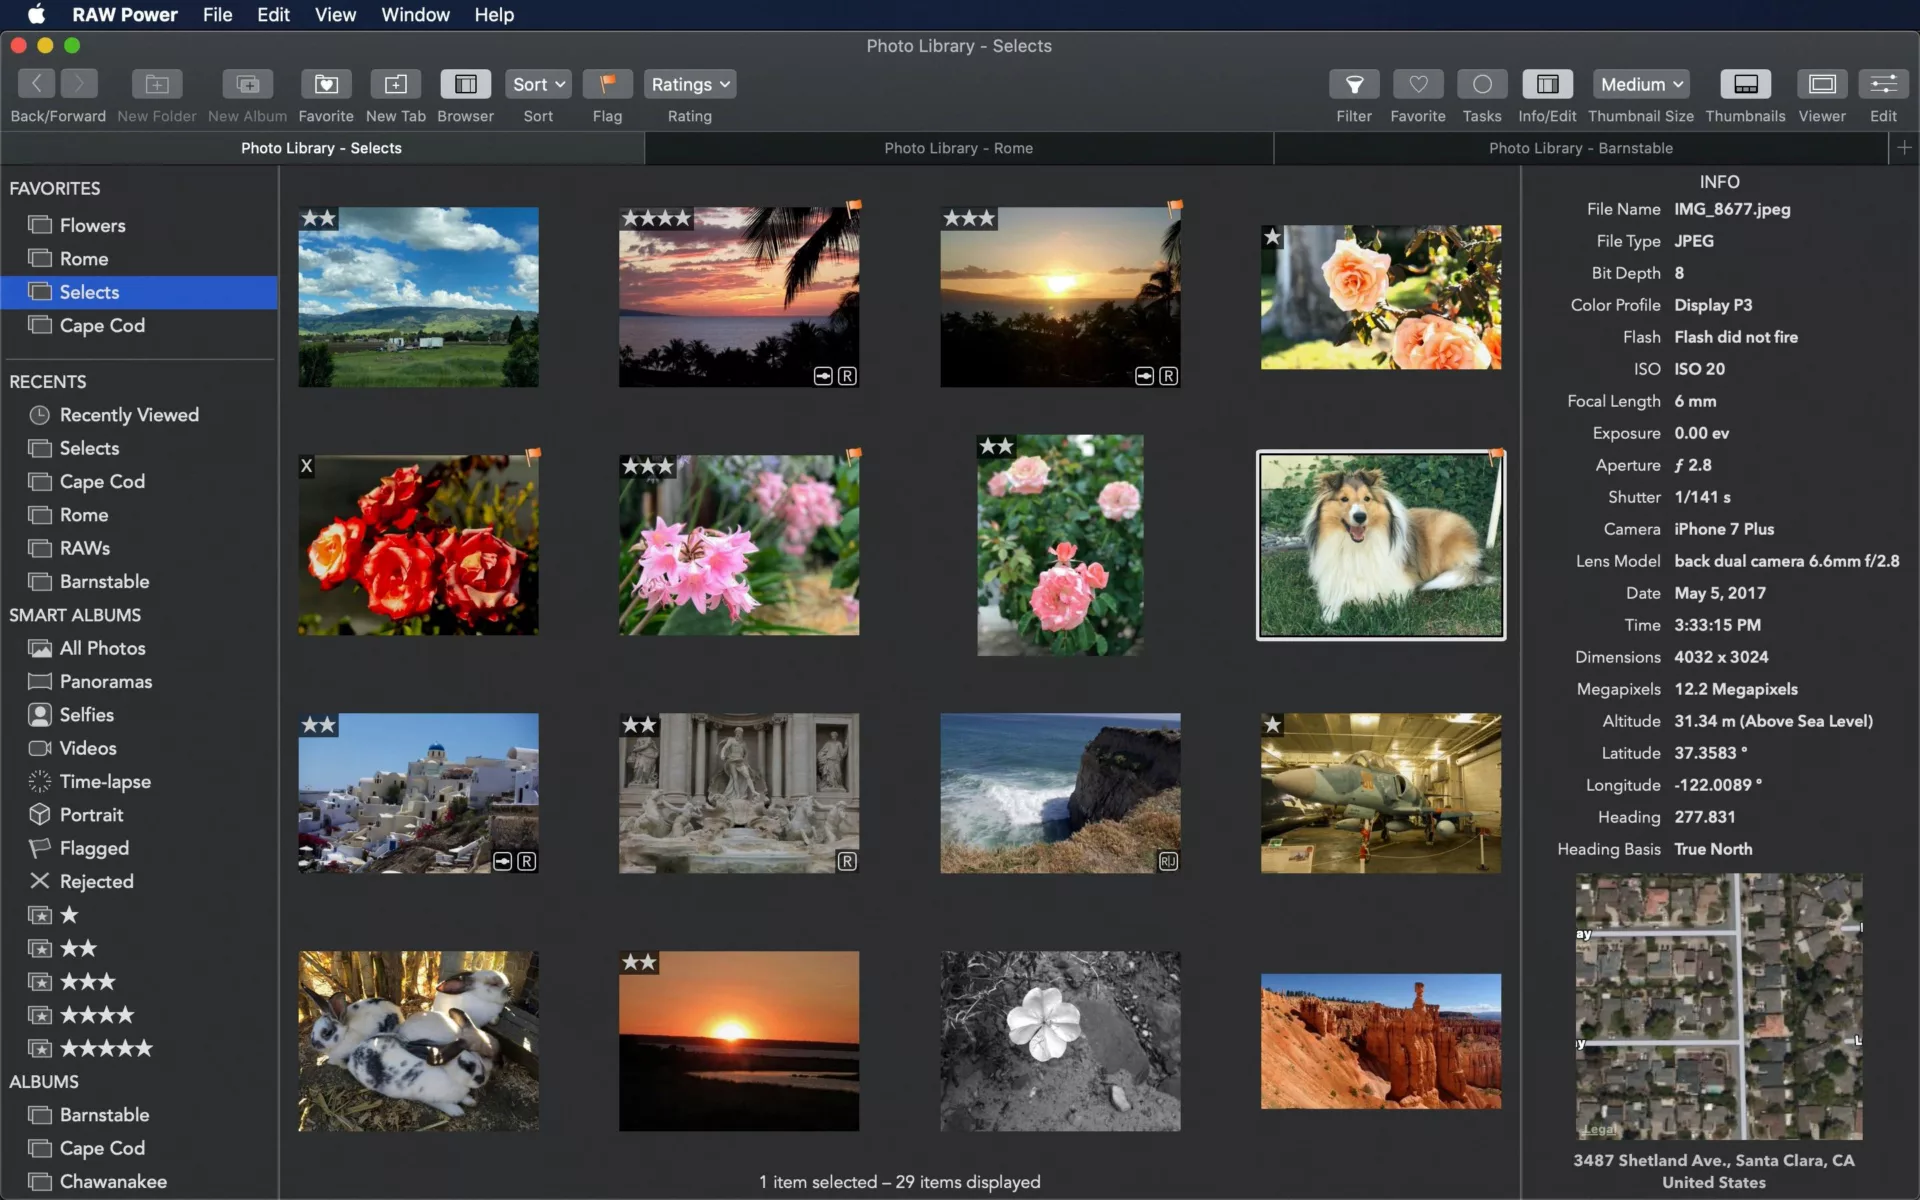Select the Photo Library - Rome tab

coord(958,148)
